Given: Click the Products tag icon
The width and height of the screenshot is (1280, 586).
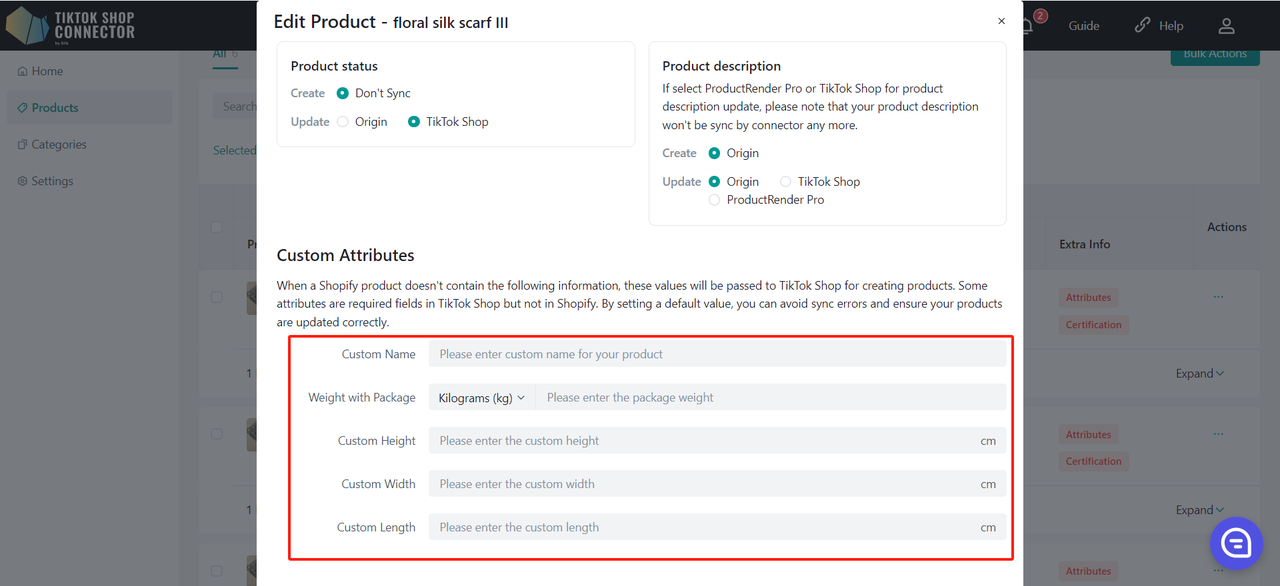Looking at the screenshot, I should (x=22, y=108).
